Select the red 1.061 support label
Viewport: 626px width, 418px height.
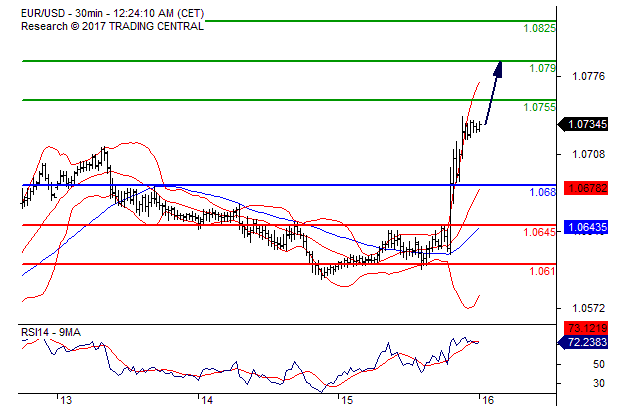tap(542, 271)
